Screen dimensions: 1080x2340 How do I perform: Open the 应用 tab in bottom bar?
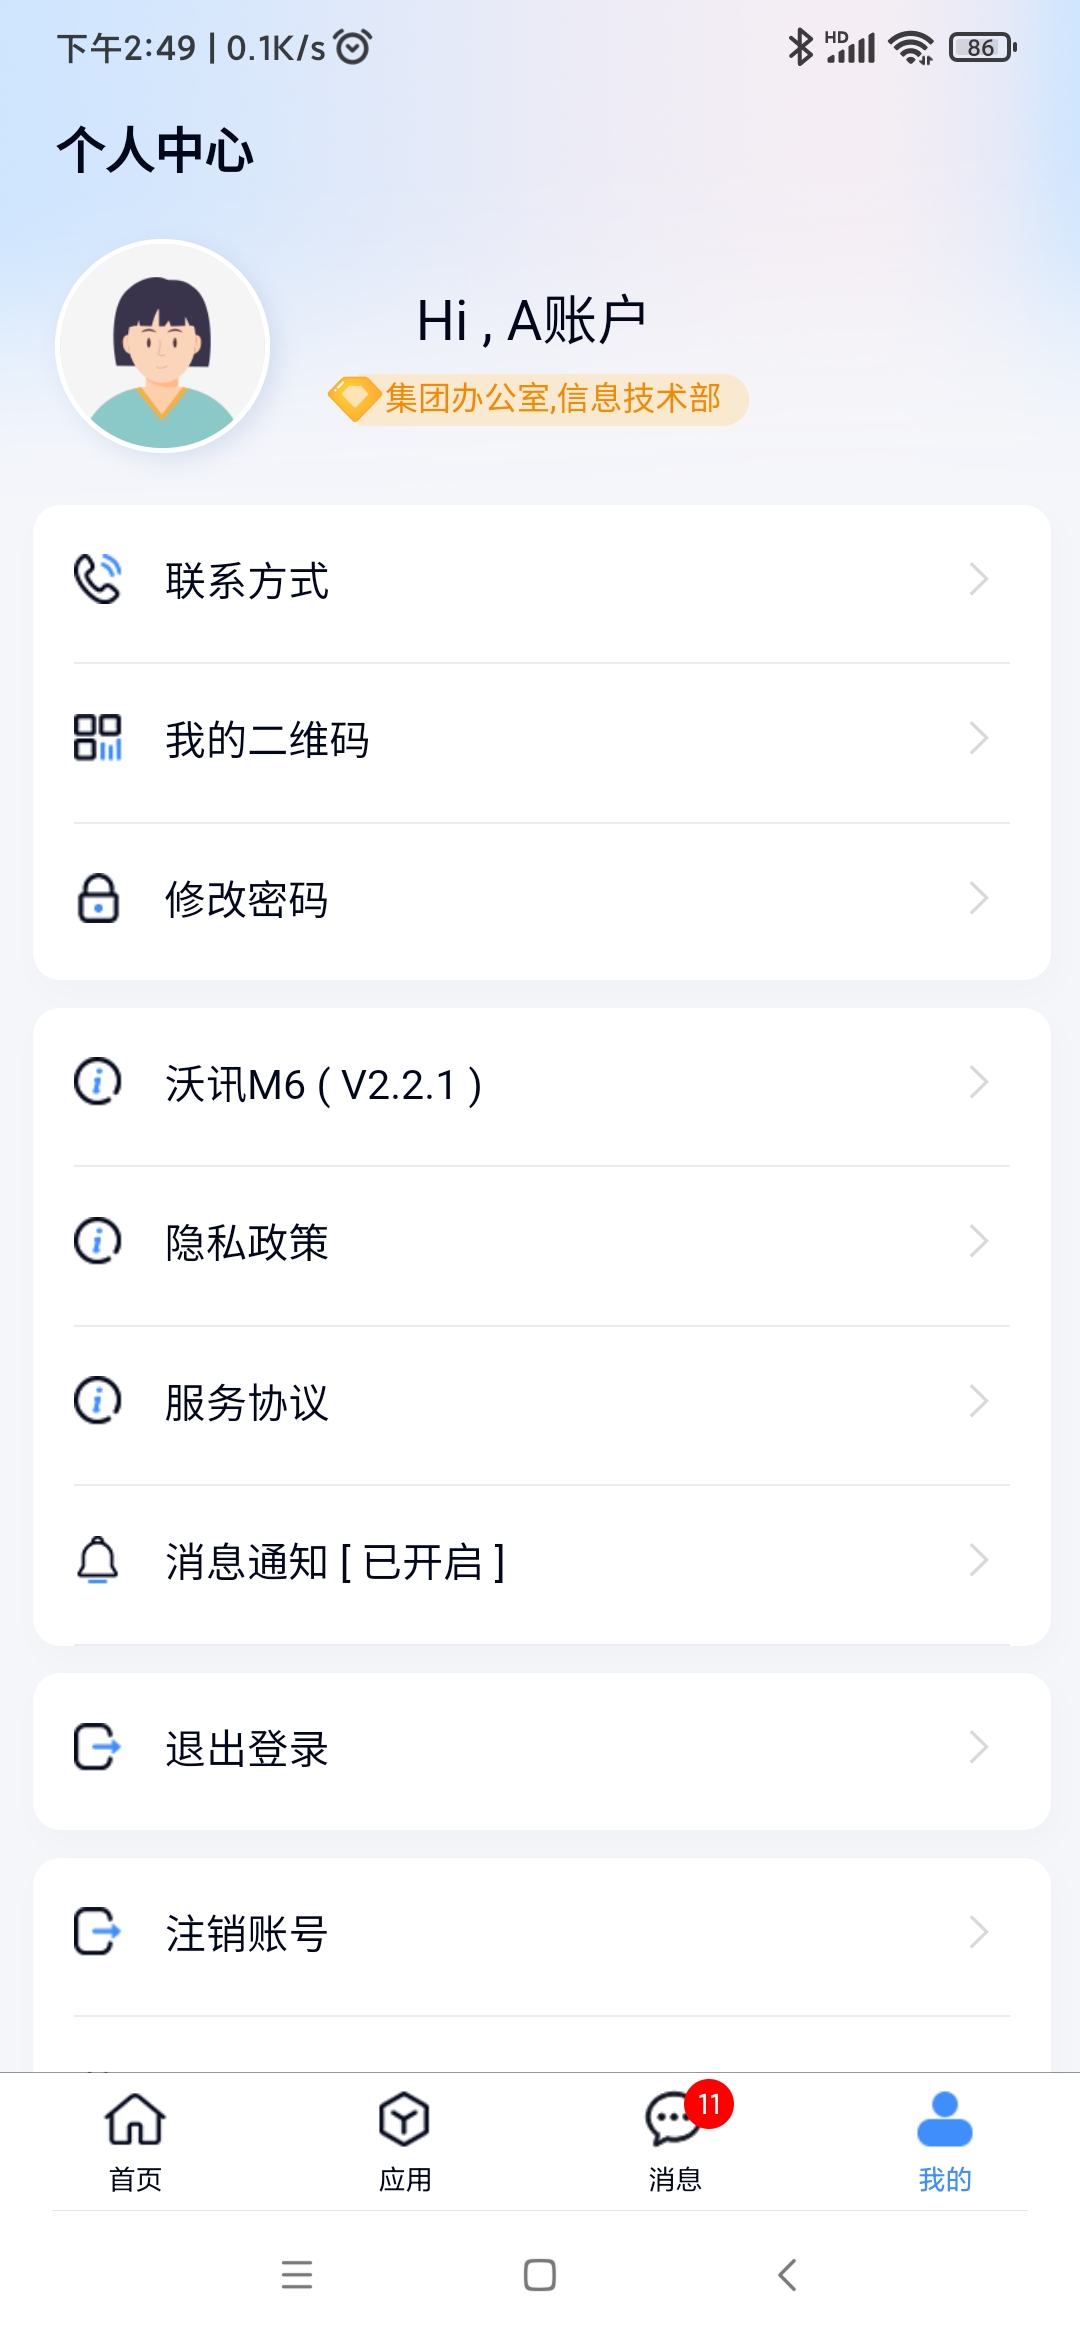tap(405, 2140)
